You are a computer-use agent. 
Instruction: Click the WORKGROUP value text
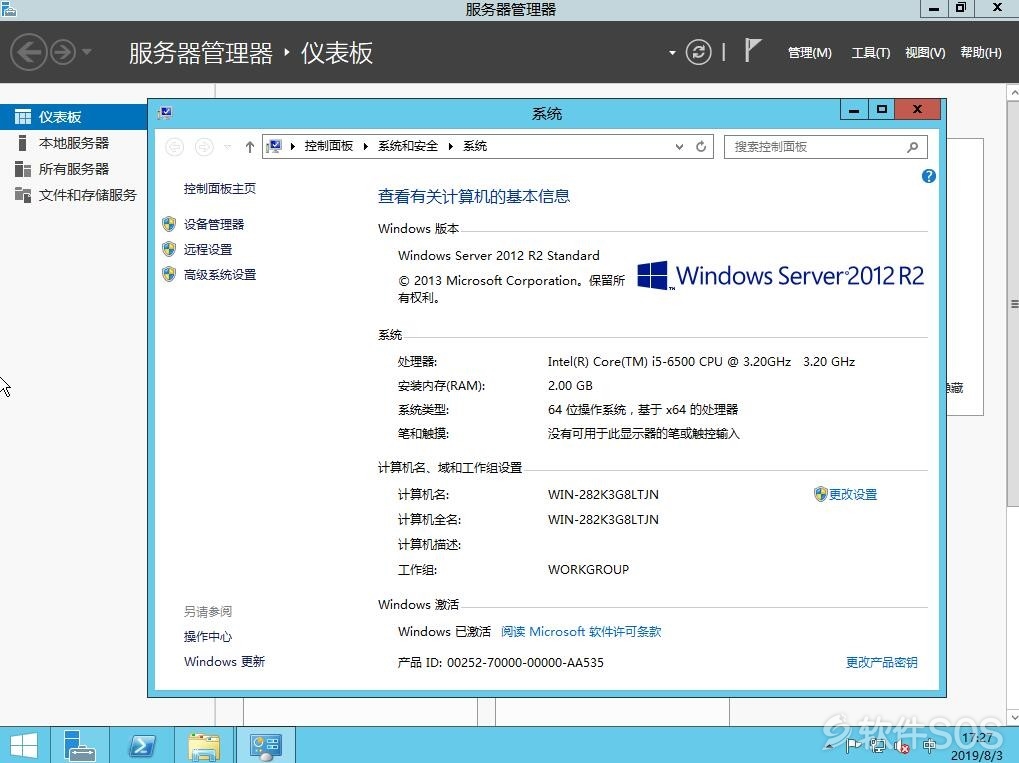pyautogui.click(x=588, y=569)
